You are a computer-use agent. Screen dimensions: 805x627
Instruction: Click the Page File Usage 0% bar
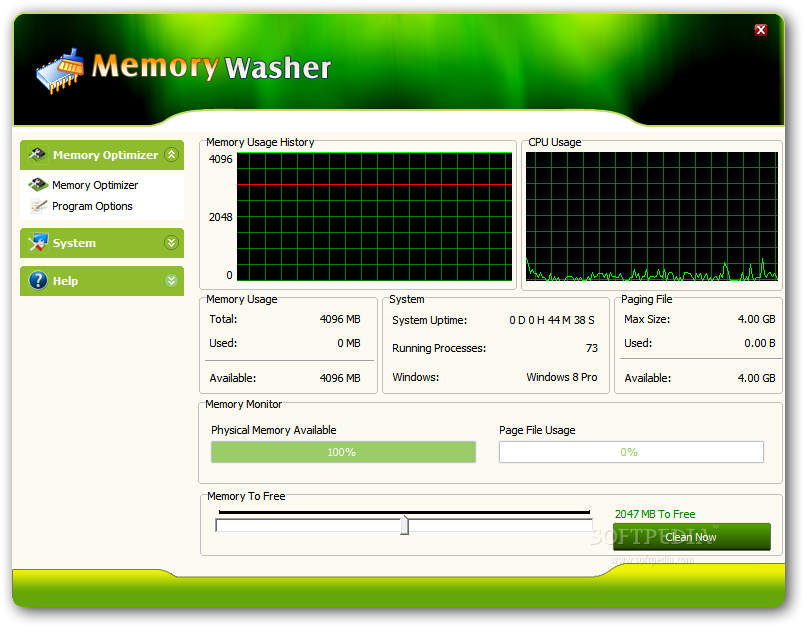[631, 452]
